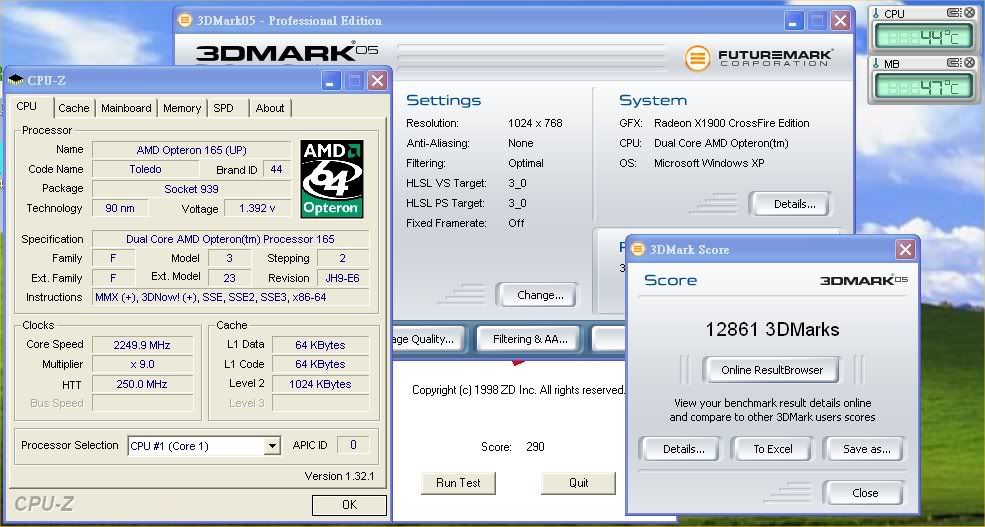Click the AMD 64 Opteron logo
Screen dimensions: 985x527
(x=331, y=178)
